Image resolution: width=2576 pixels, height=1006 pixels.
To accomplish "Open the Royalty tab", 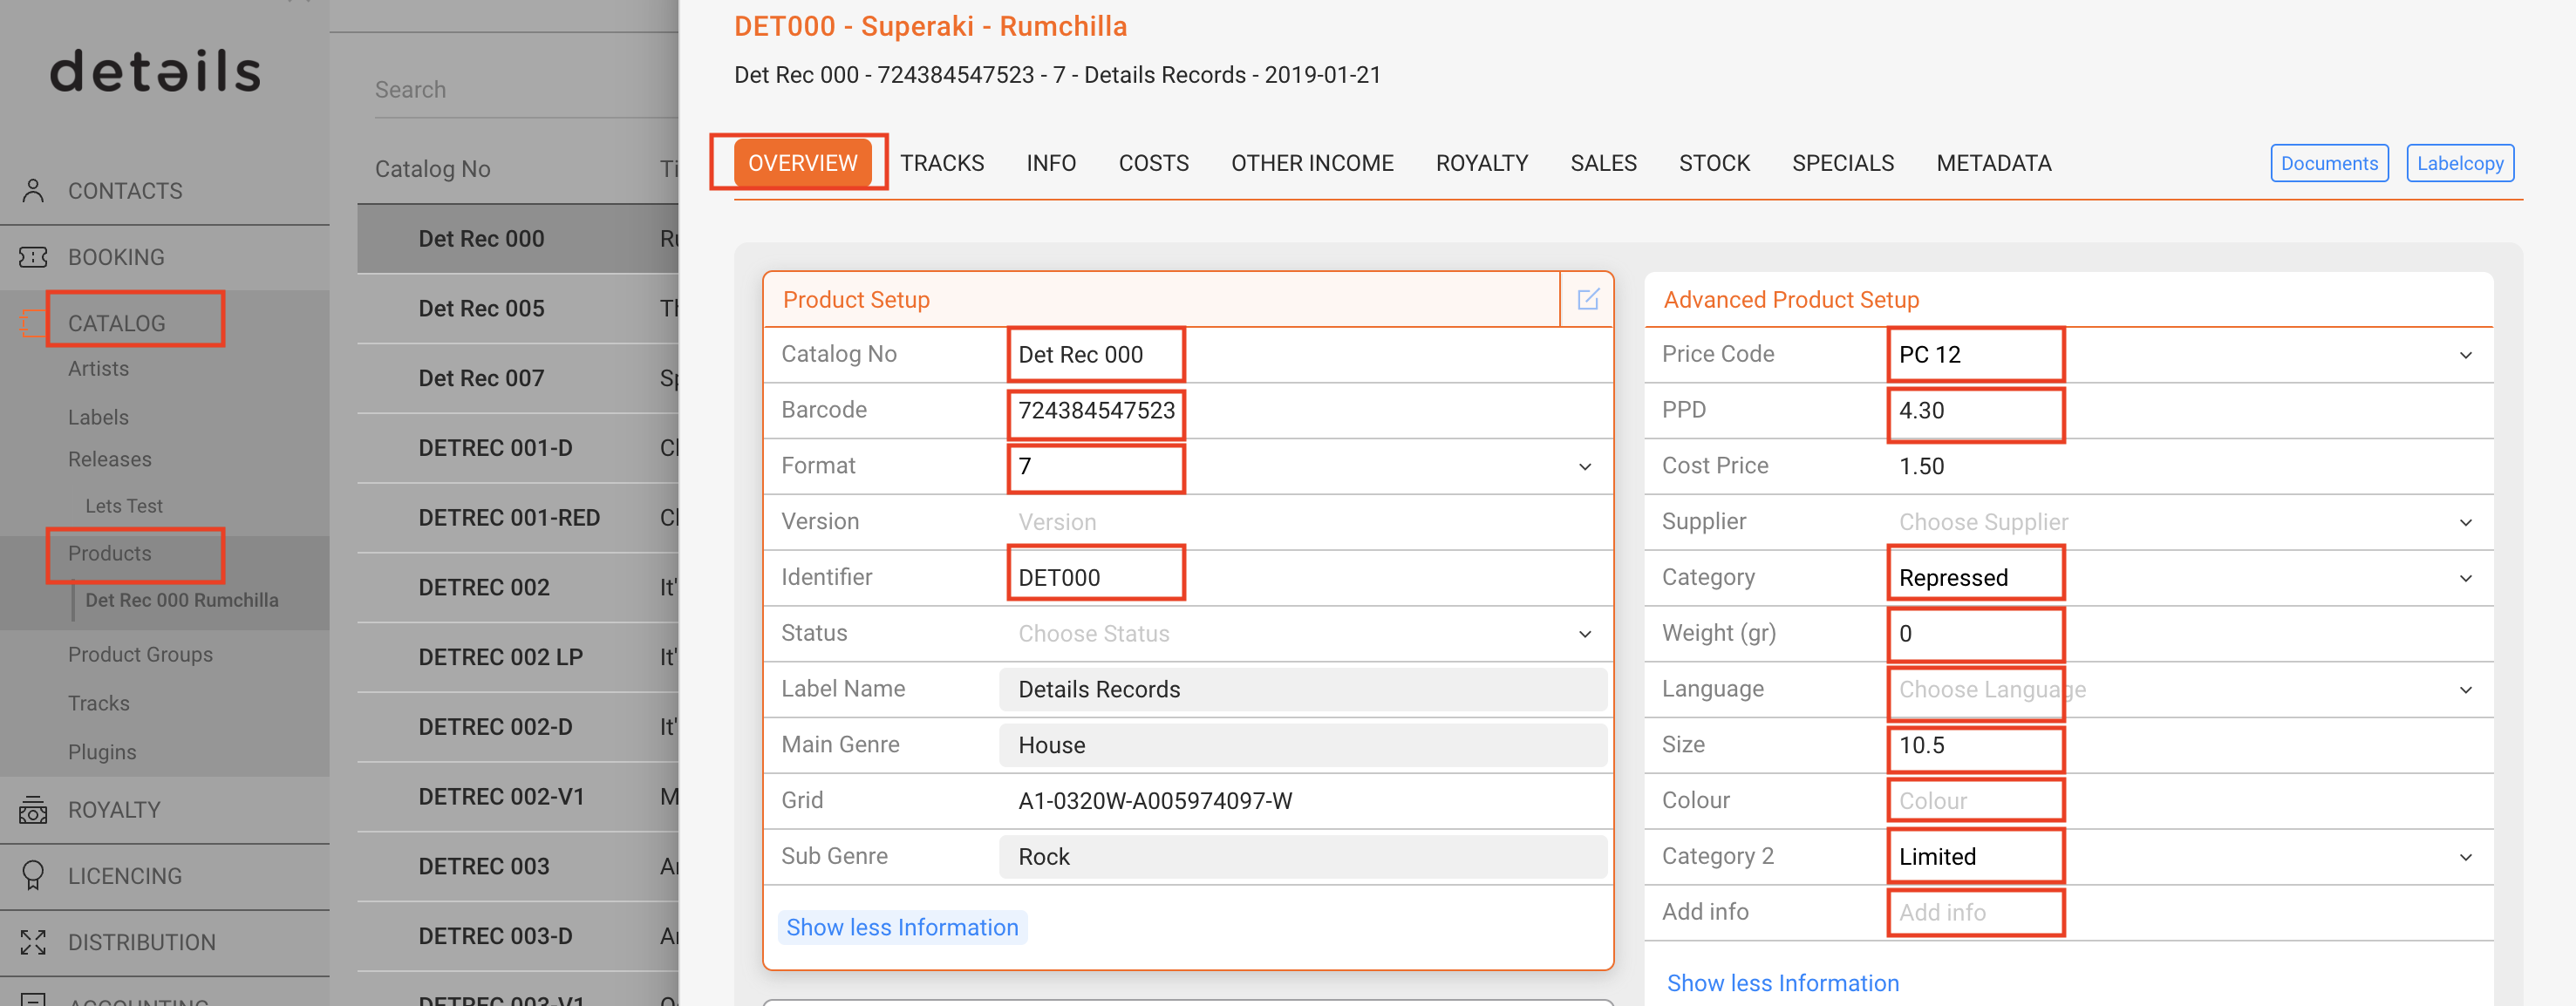I will point(1482,163).
